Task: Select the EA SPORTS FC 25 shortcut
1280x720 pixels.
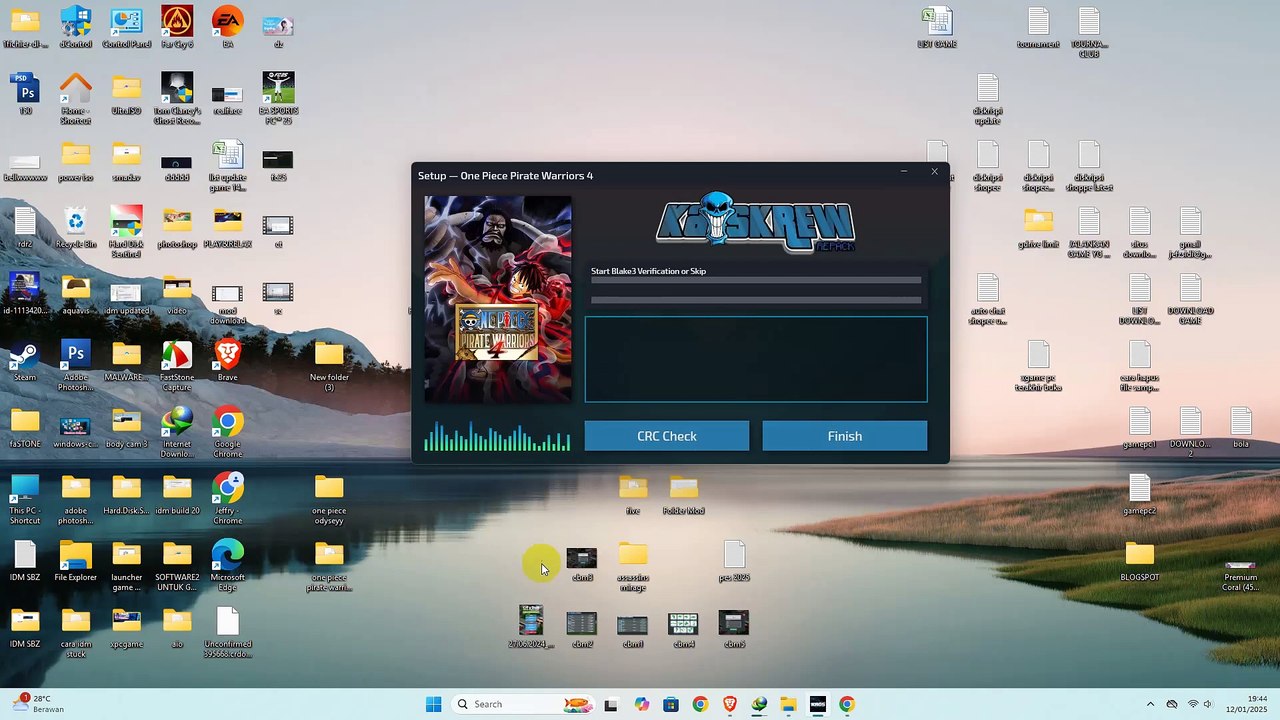Action: point(278,96)
